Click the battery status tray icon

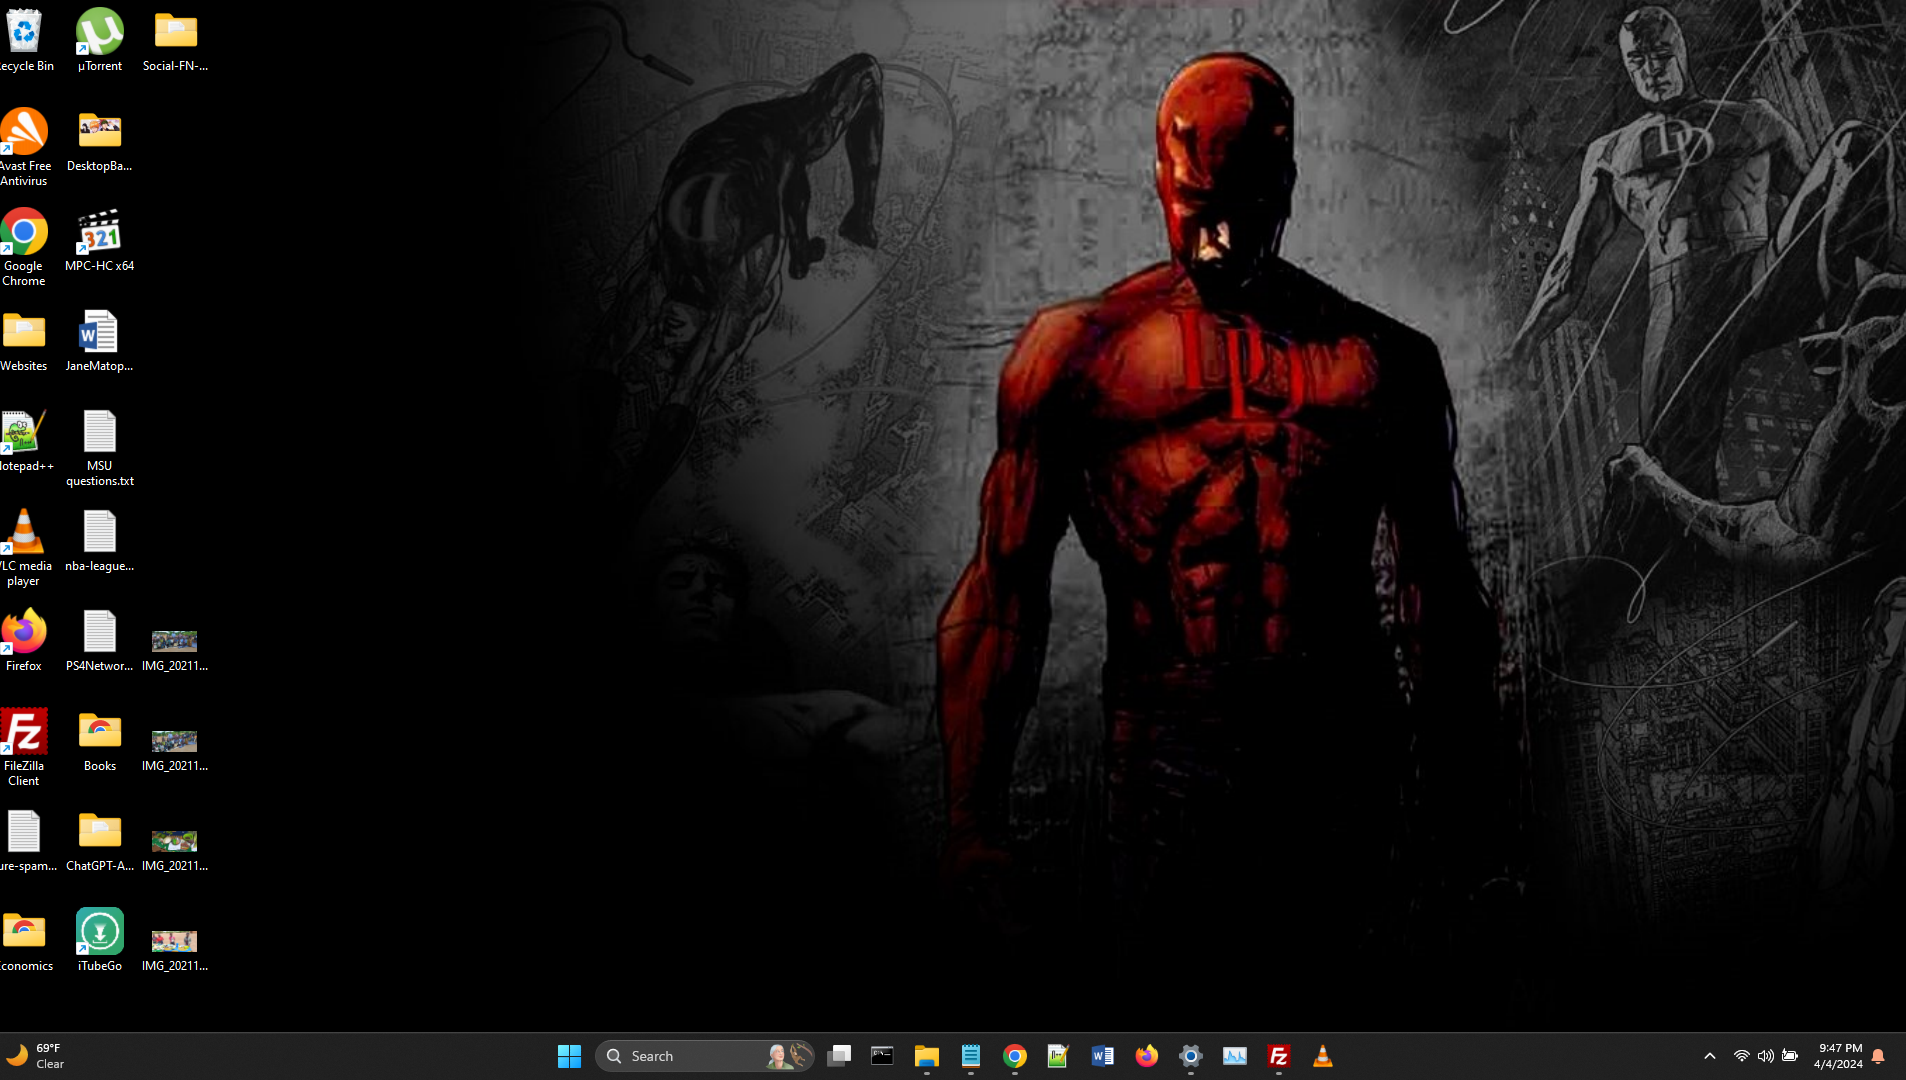pyautogui.click(x=1790, y=1056)
